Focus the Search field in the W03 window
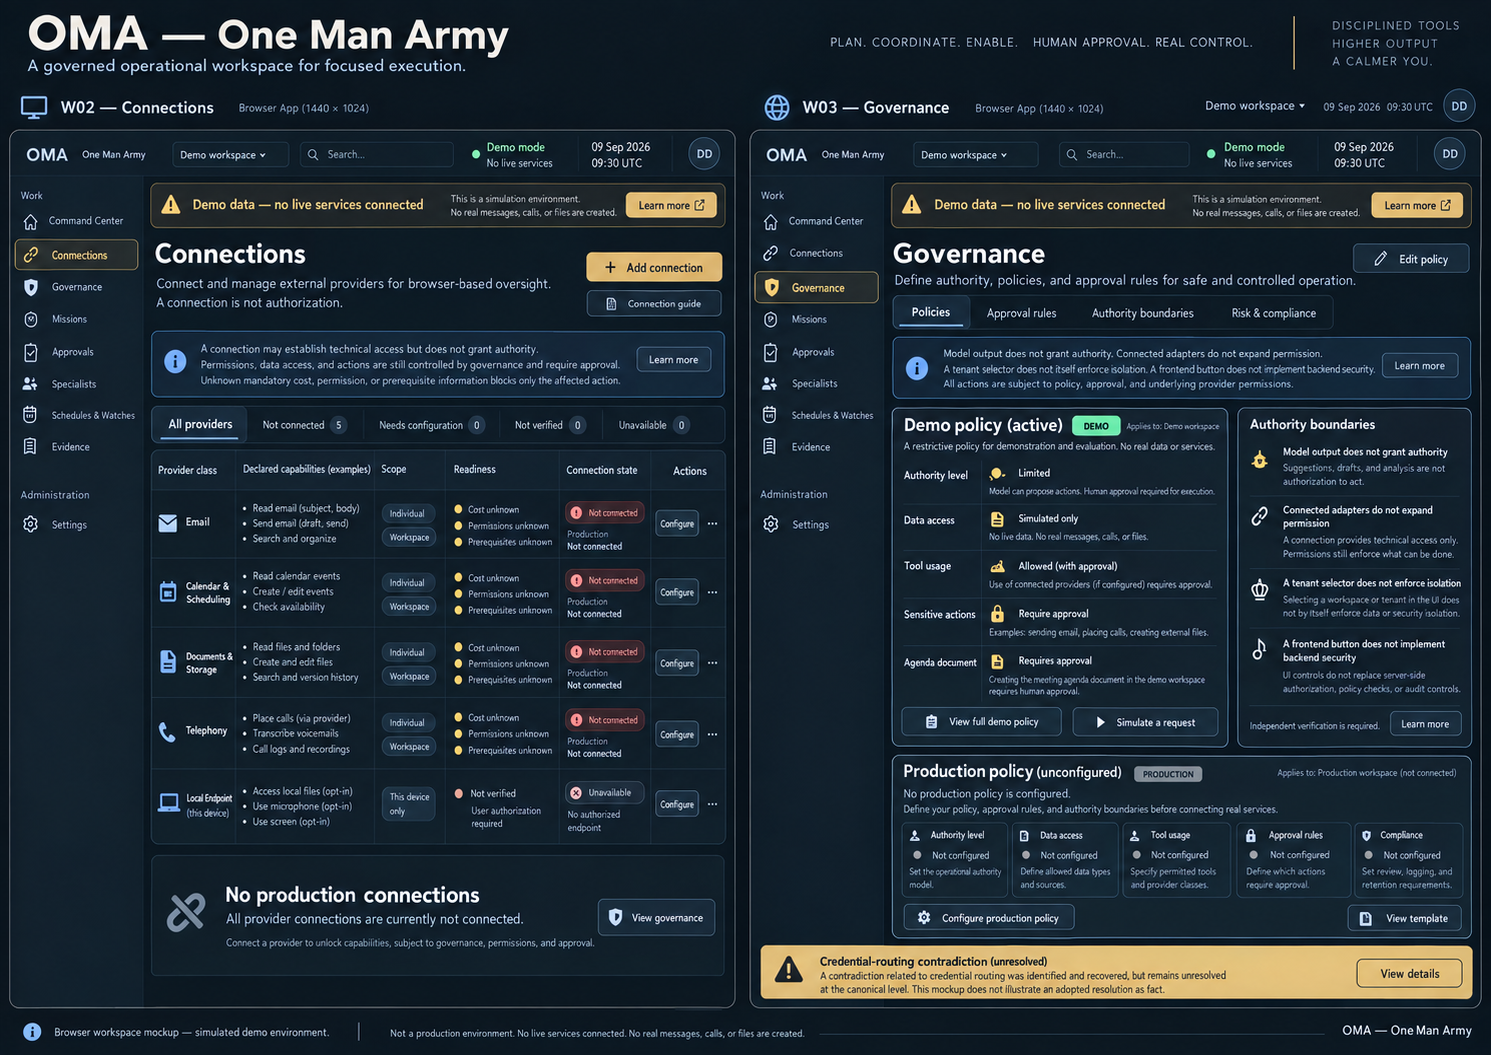The image size is (1491, 1055). coord(1124,155)
